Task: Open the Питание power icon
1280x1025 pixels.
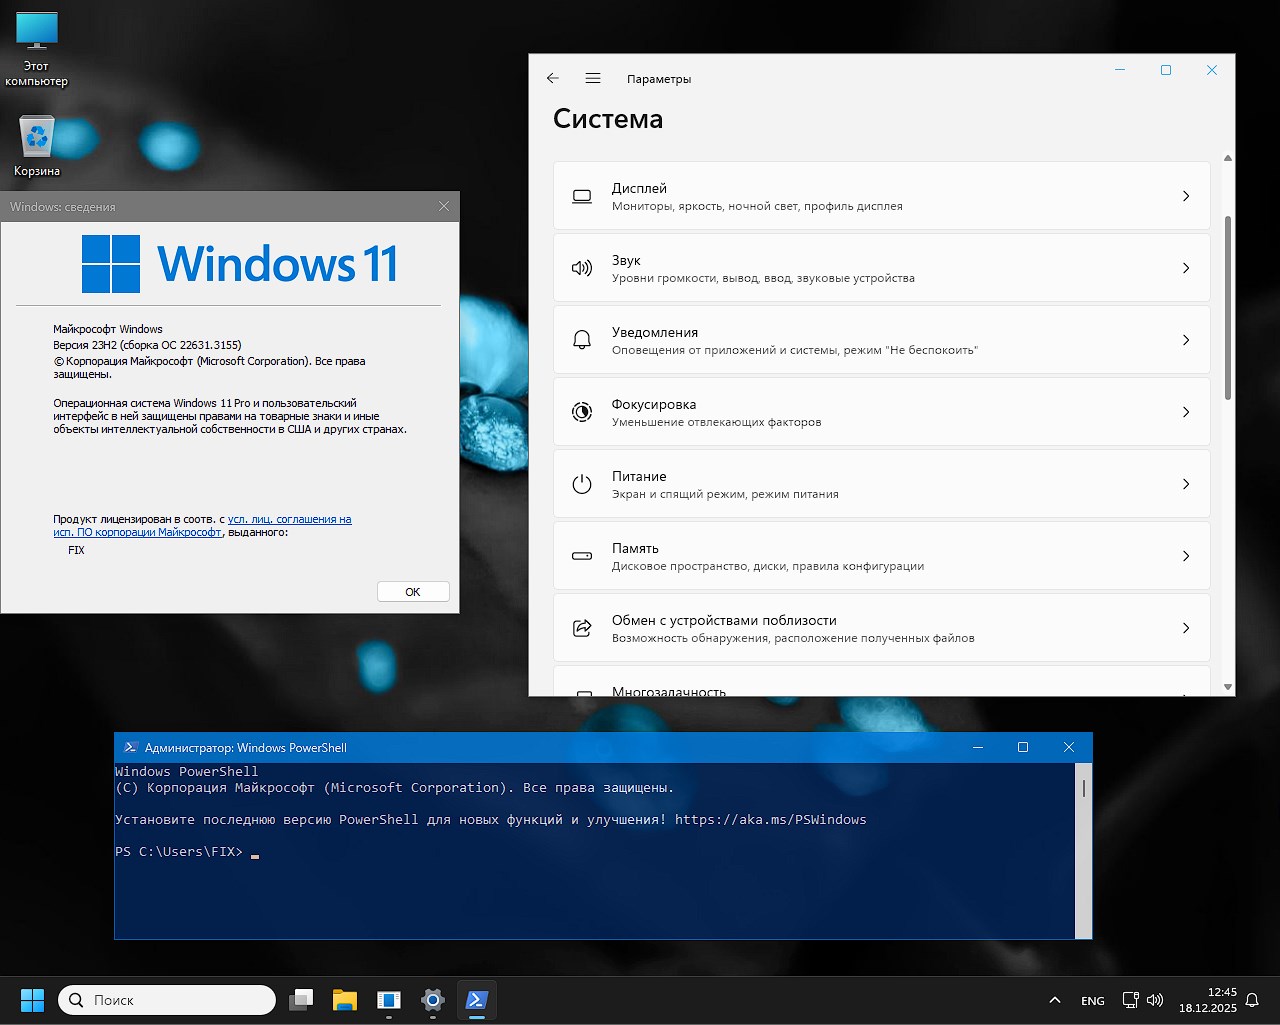Action: [x=582, y=484]
